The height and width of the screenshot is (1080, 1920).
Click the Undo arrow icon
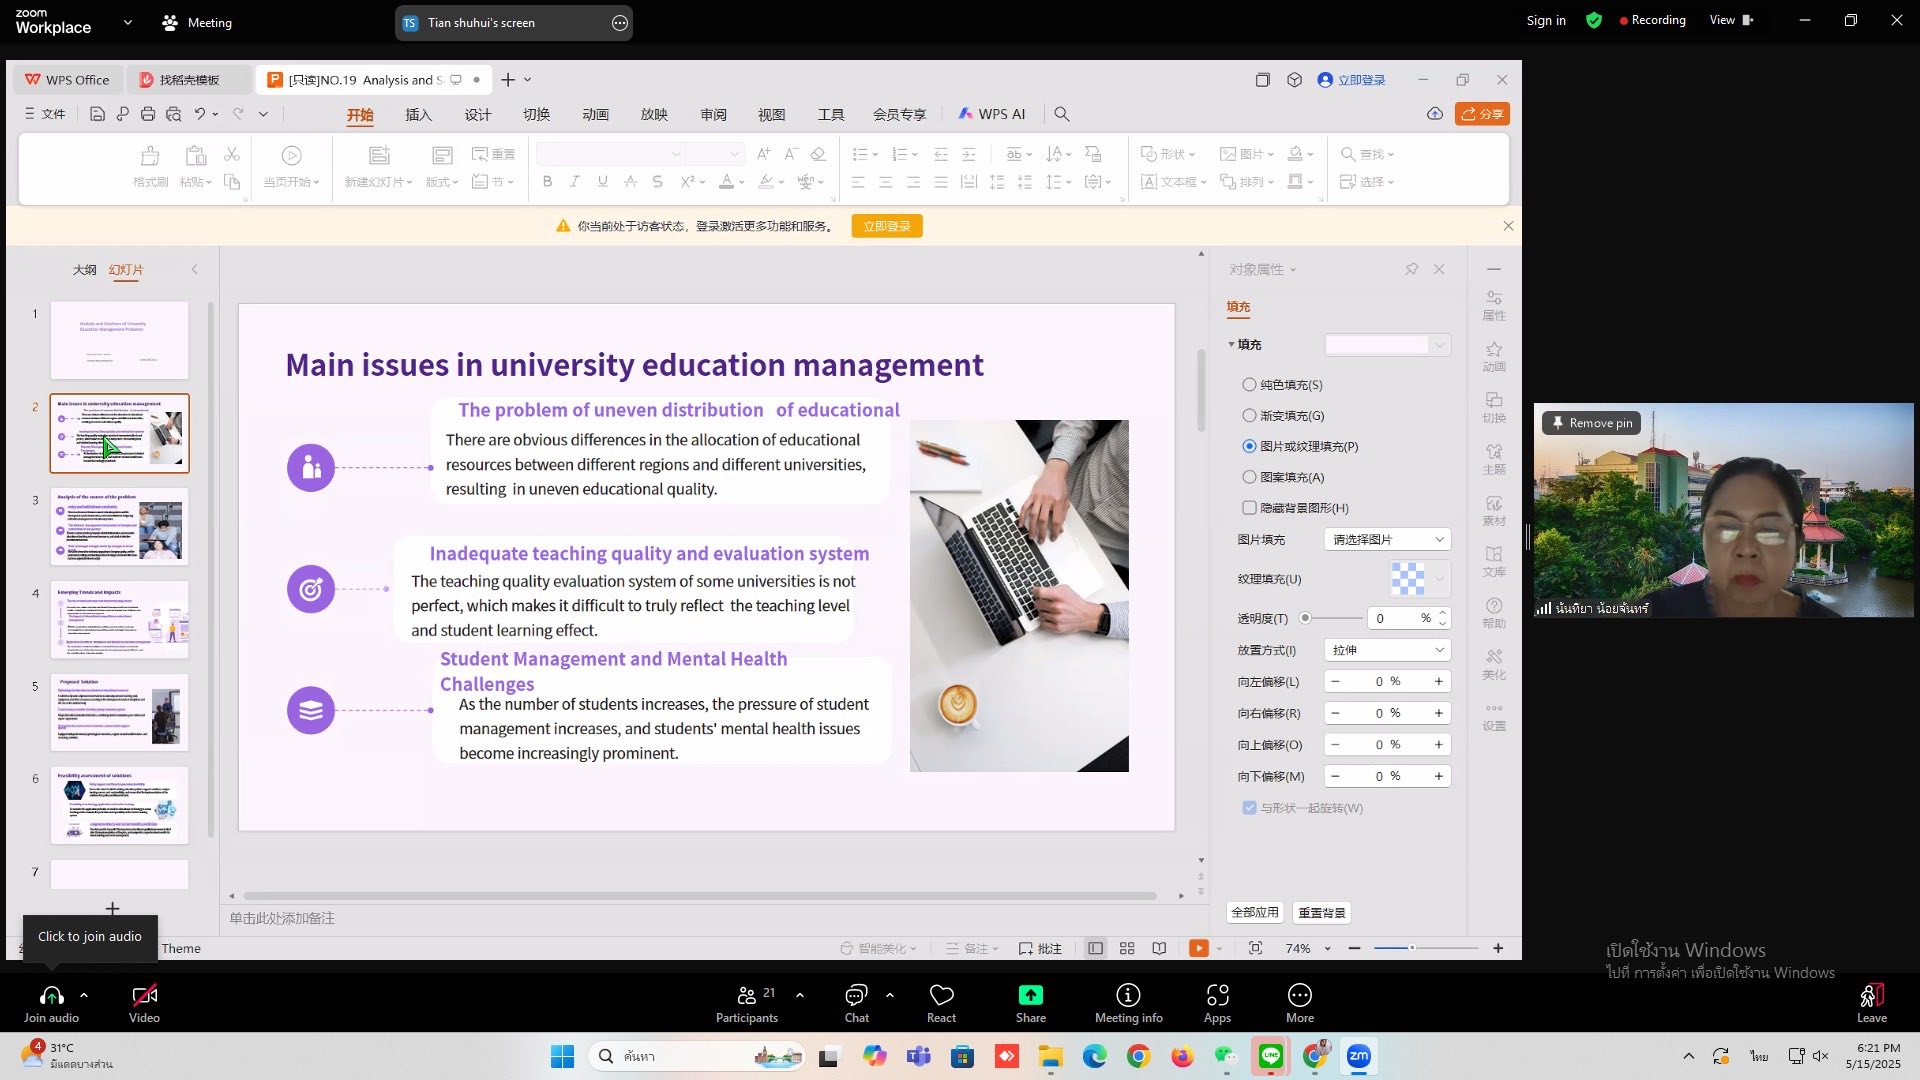tap(200, 114)
